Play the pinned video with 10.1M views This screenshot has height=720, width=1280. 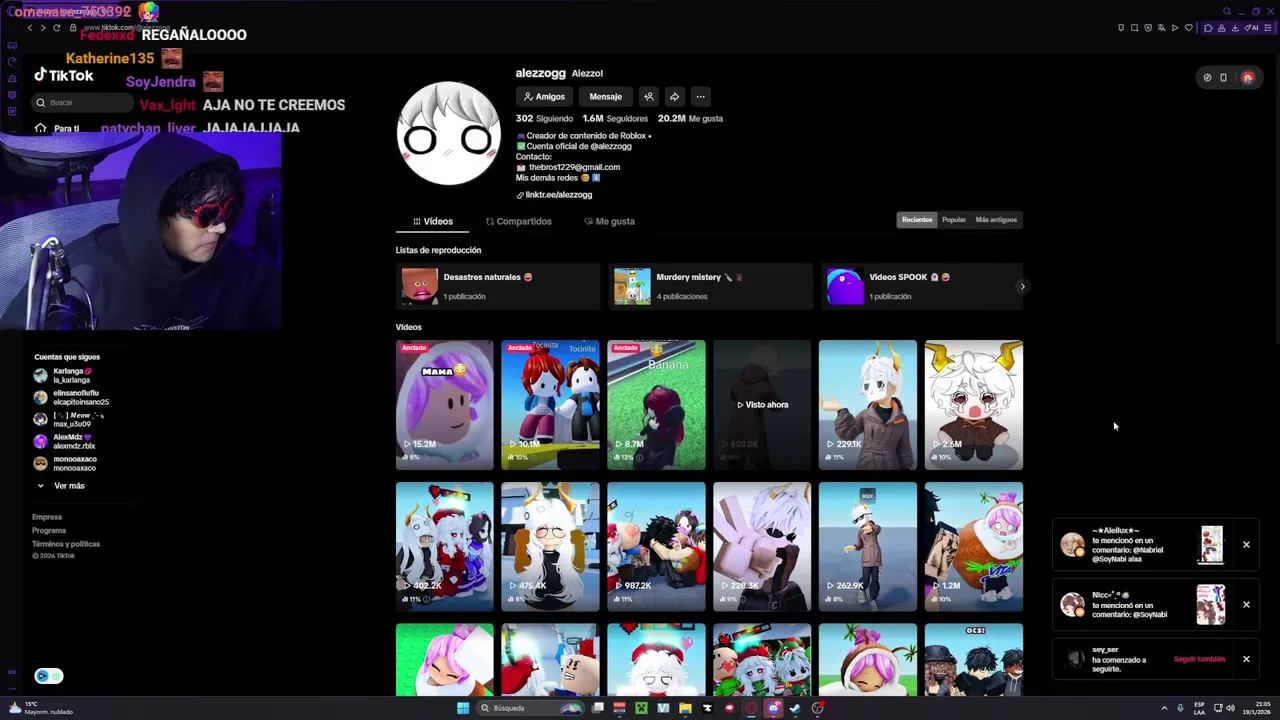(550, 405)
